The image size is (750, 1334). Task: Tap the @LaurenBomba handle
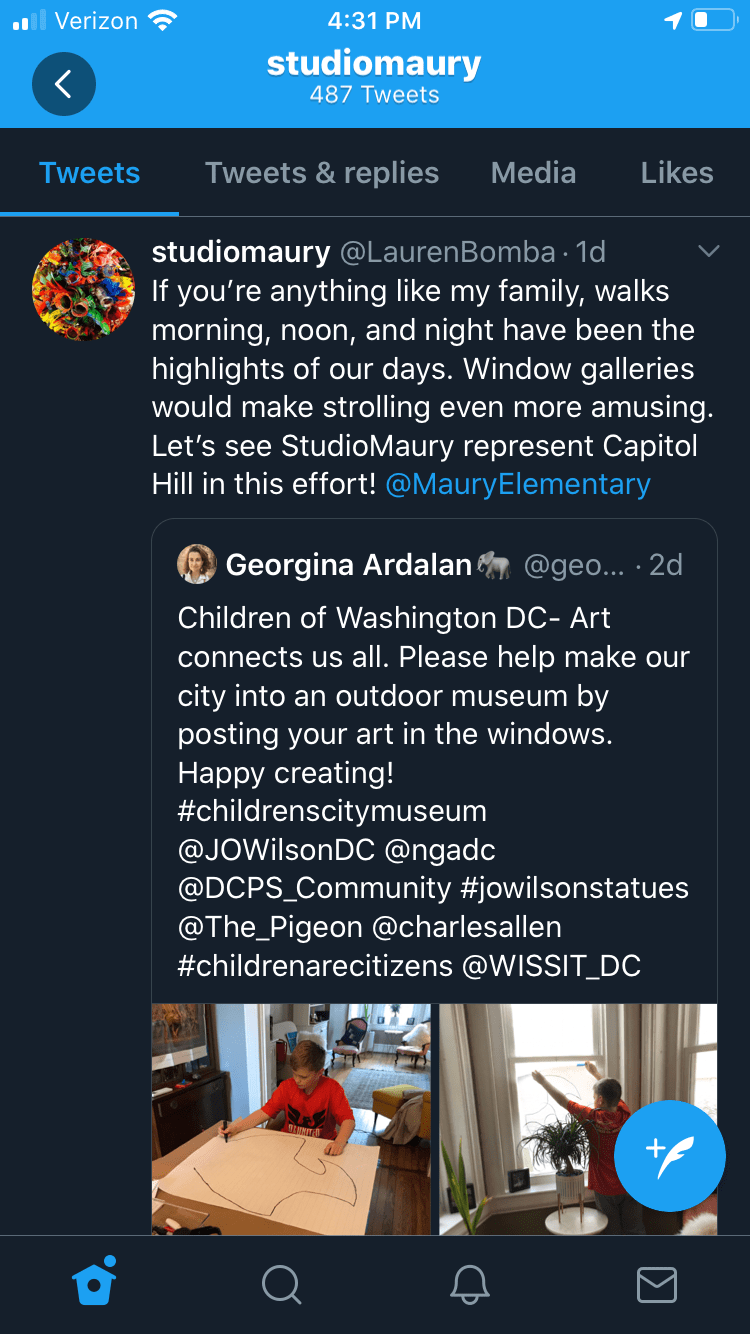[447, 252]
